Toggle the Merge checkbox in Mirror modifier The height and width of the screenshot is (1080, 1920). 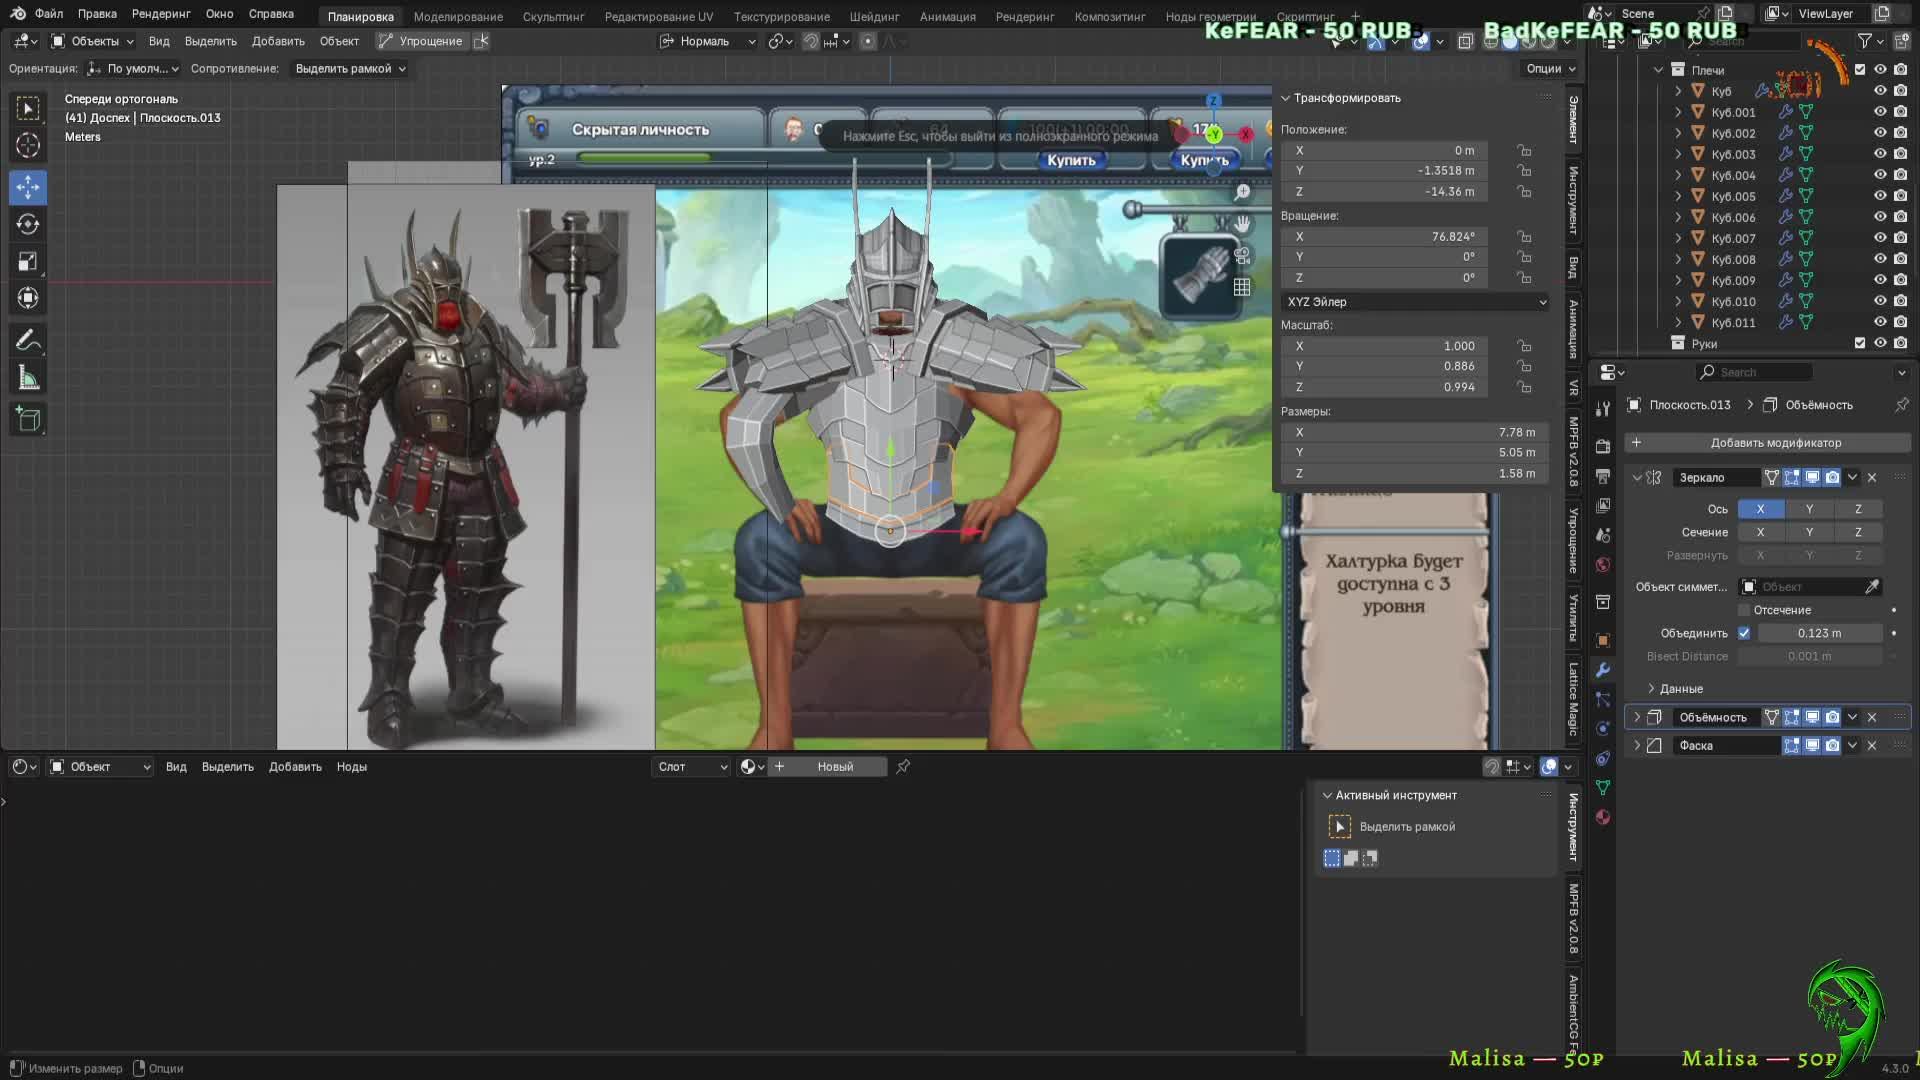pyautogui.click(x=1744, y=633)
